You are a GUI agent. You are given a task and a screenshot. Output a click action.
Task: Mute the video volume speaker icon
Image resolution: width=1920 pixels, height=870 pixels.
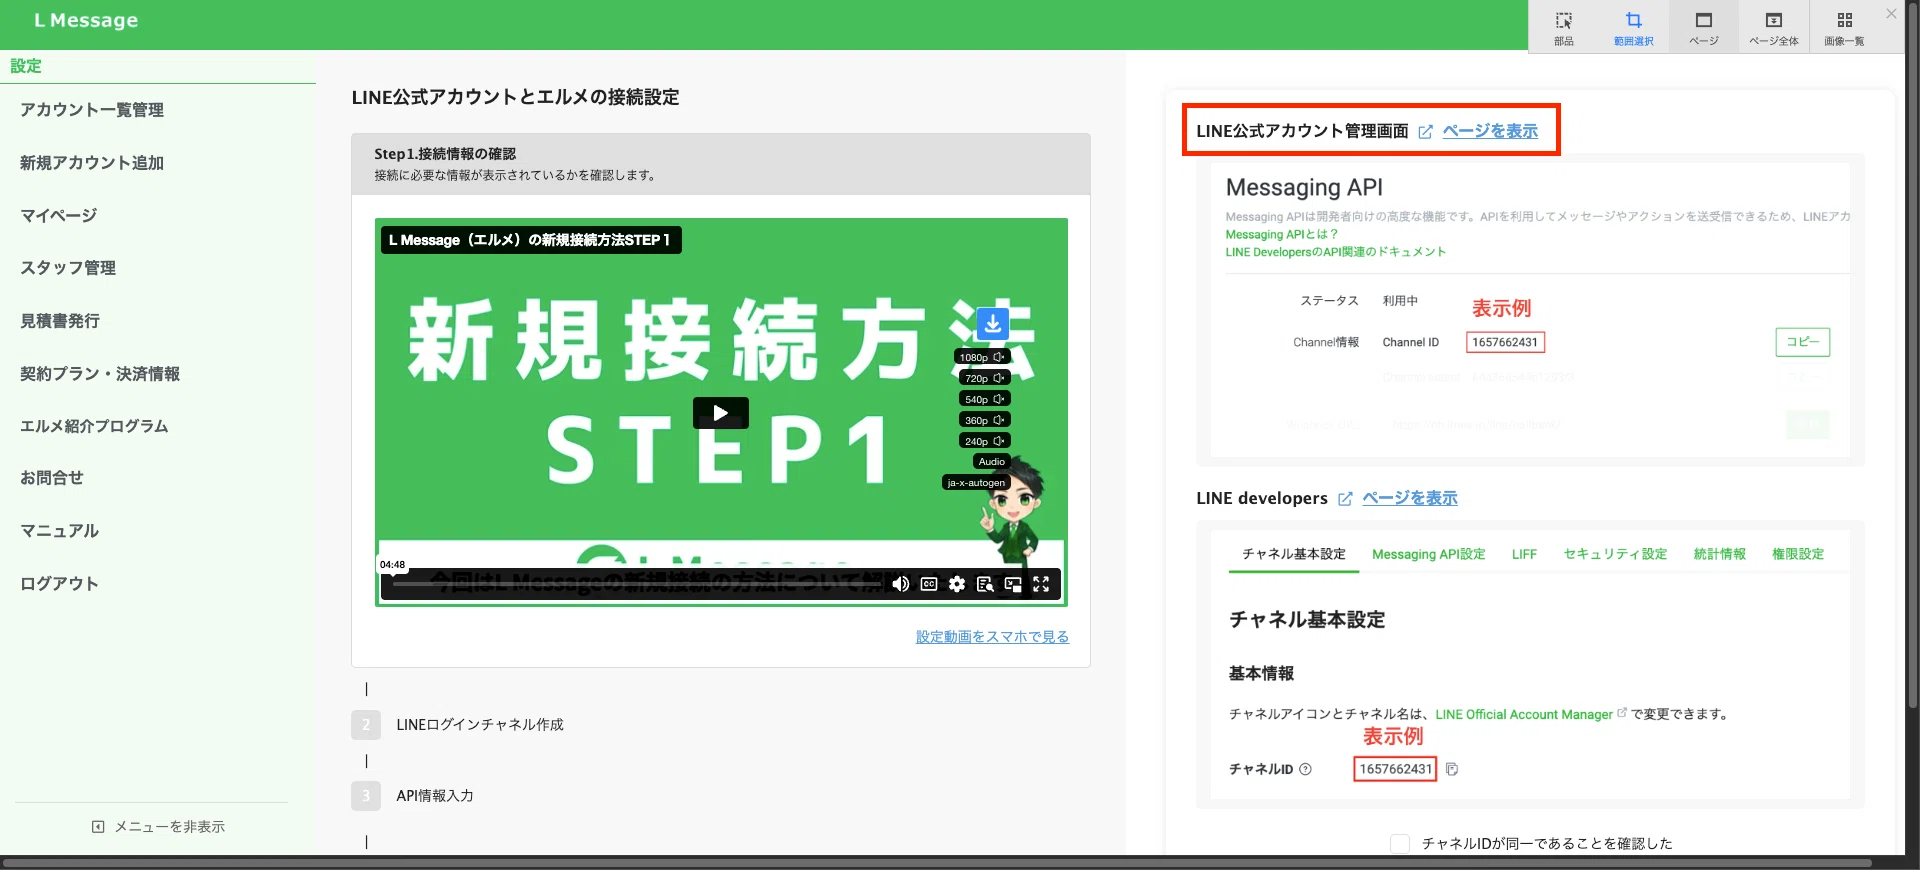click(x=901, y=584)
